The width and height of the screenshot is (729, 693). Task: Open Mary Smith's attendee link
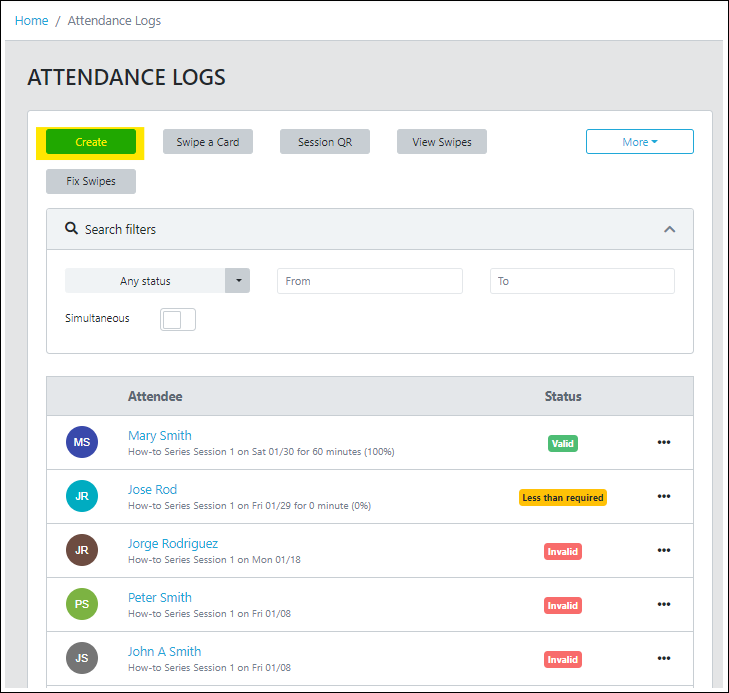click(159, 436)
